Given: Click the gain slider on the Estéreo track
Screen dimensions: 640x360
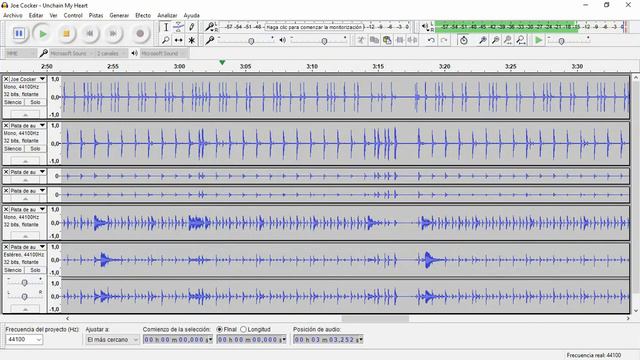Looking at the screenshot, I should [x=24, y=282].
